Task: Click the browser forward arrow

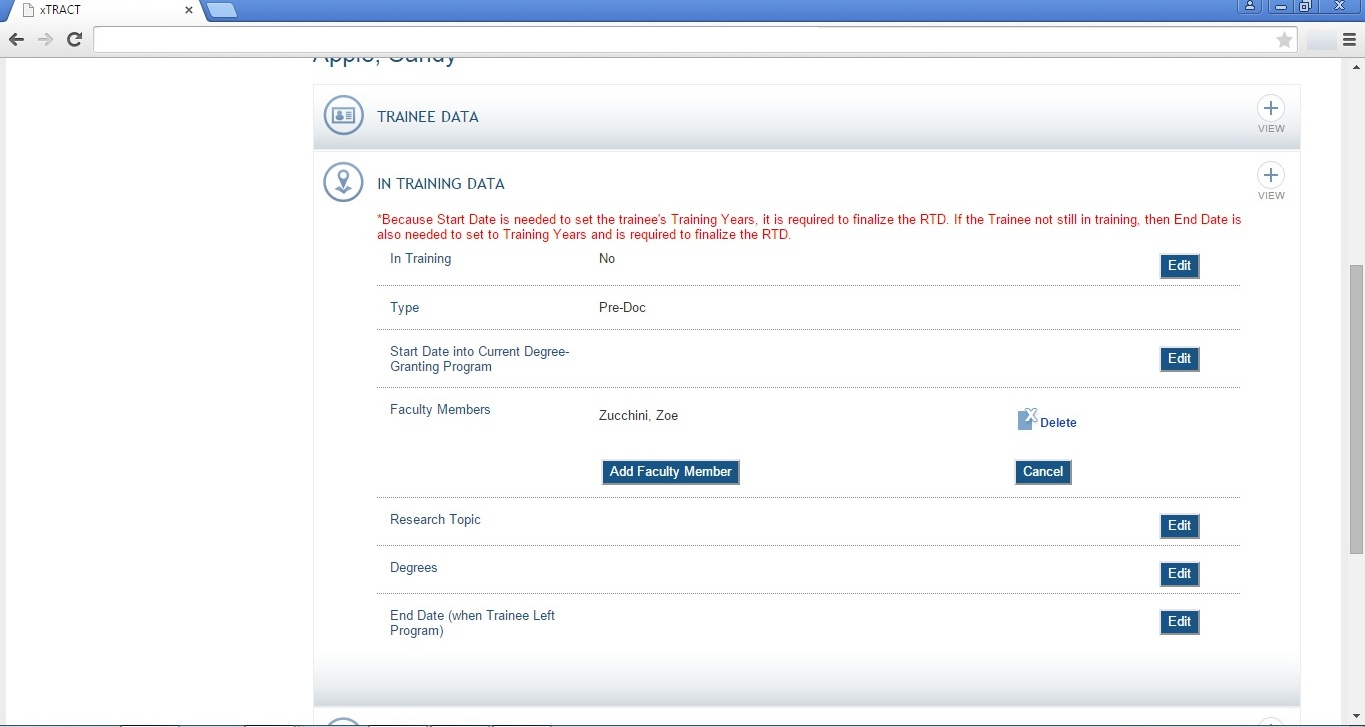Action: point(45,40)
